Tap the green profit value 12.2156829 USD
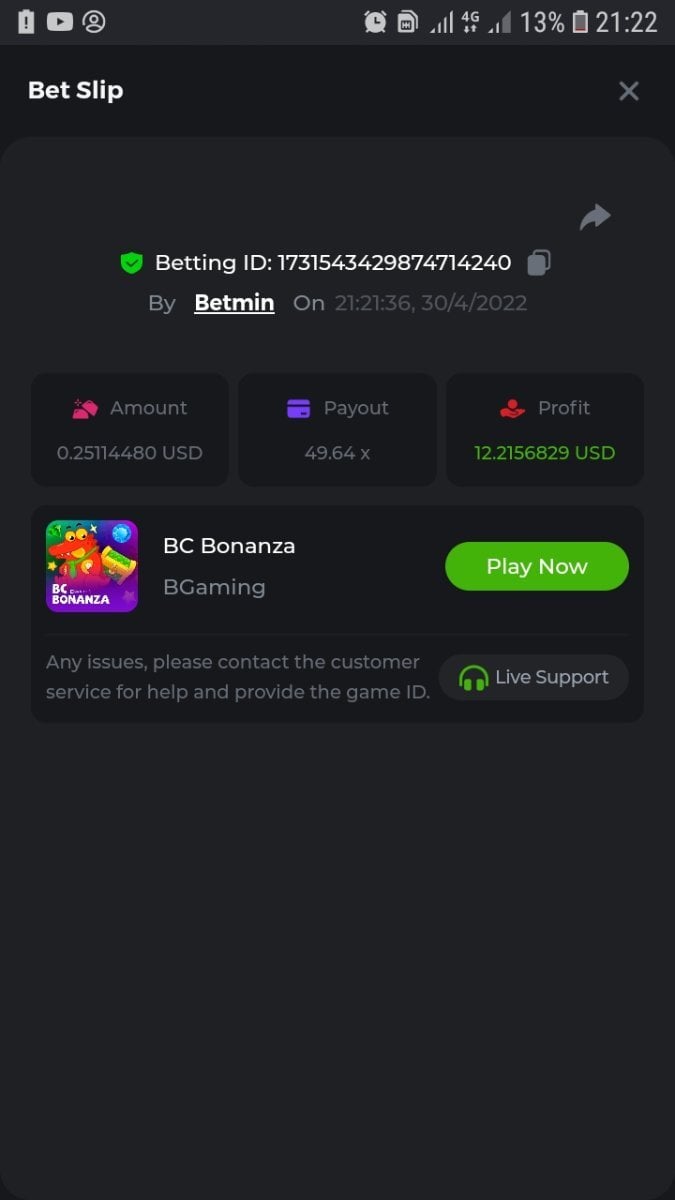Screen dimensions: 675x1200 point(545,453)
